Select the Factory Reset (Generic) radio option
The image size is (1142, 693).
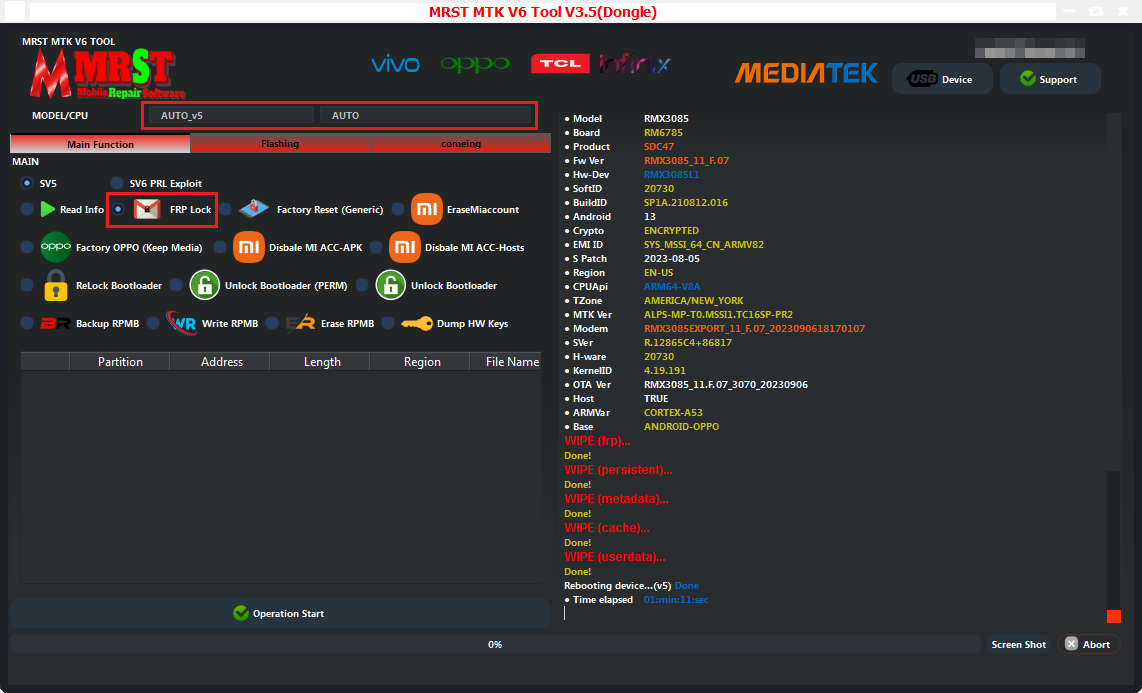coord(226,210)
